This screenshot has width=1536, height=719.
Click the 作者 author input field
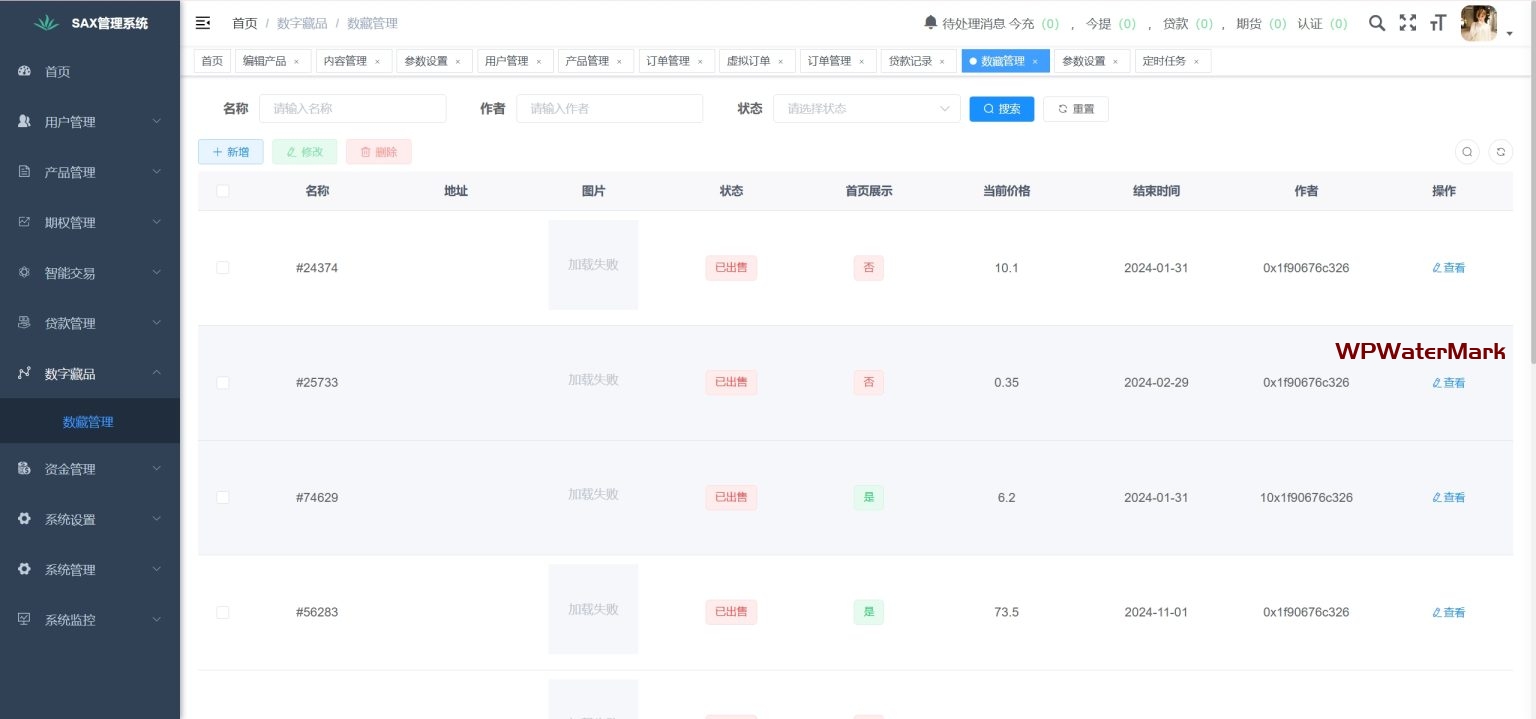coord(609,108)
